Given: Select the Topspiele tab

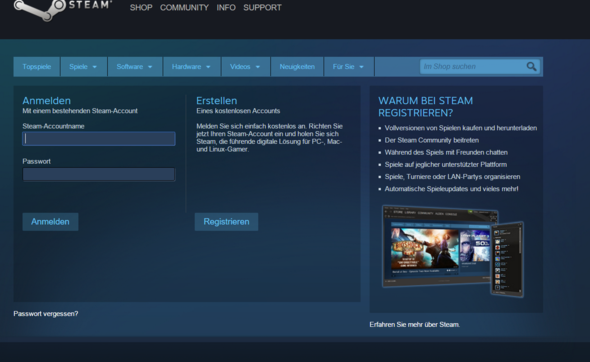Looking at the screenshot, I should tap(36, 67).
